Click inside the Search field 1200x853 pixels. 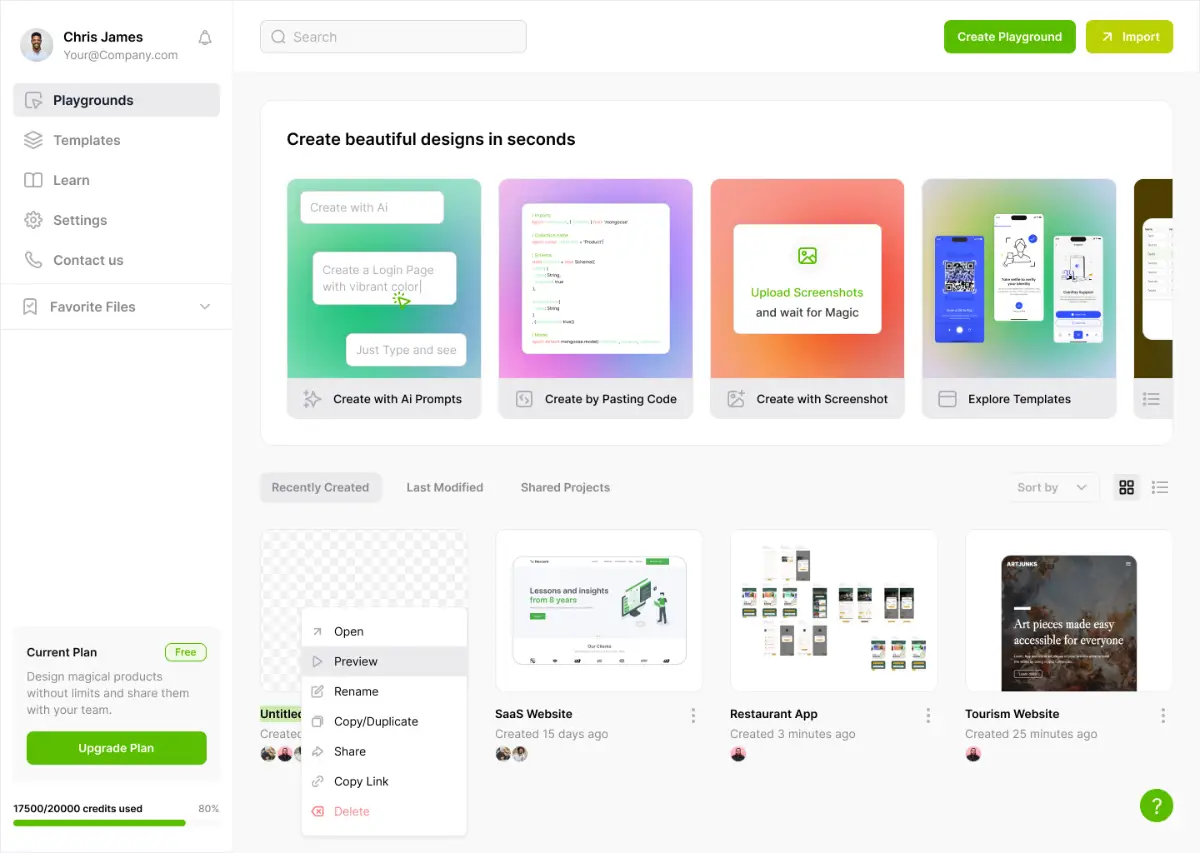[392, 36]
